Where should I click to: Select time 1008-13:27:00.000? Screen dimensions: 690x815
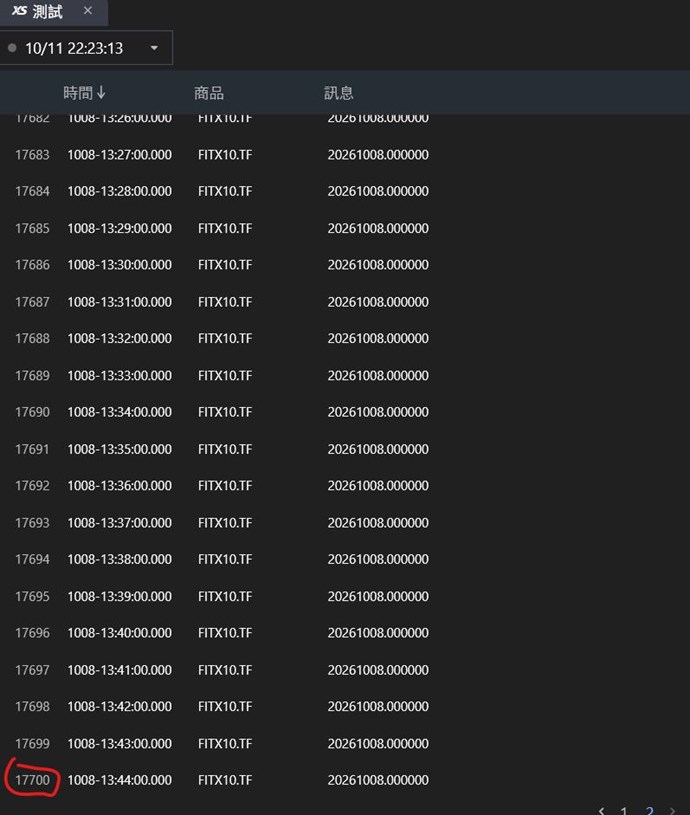click(x=120, y=155)
